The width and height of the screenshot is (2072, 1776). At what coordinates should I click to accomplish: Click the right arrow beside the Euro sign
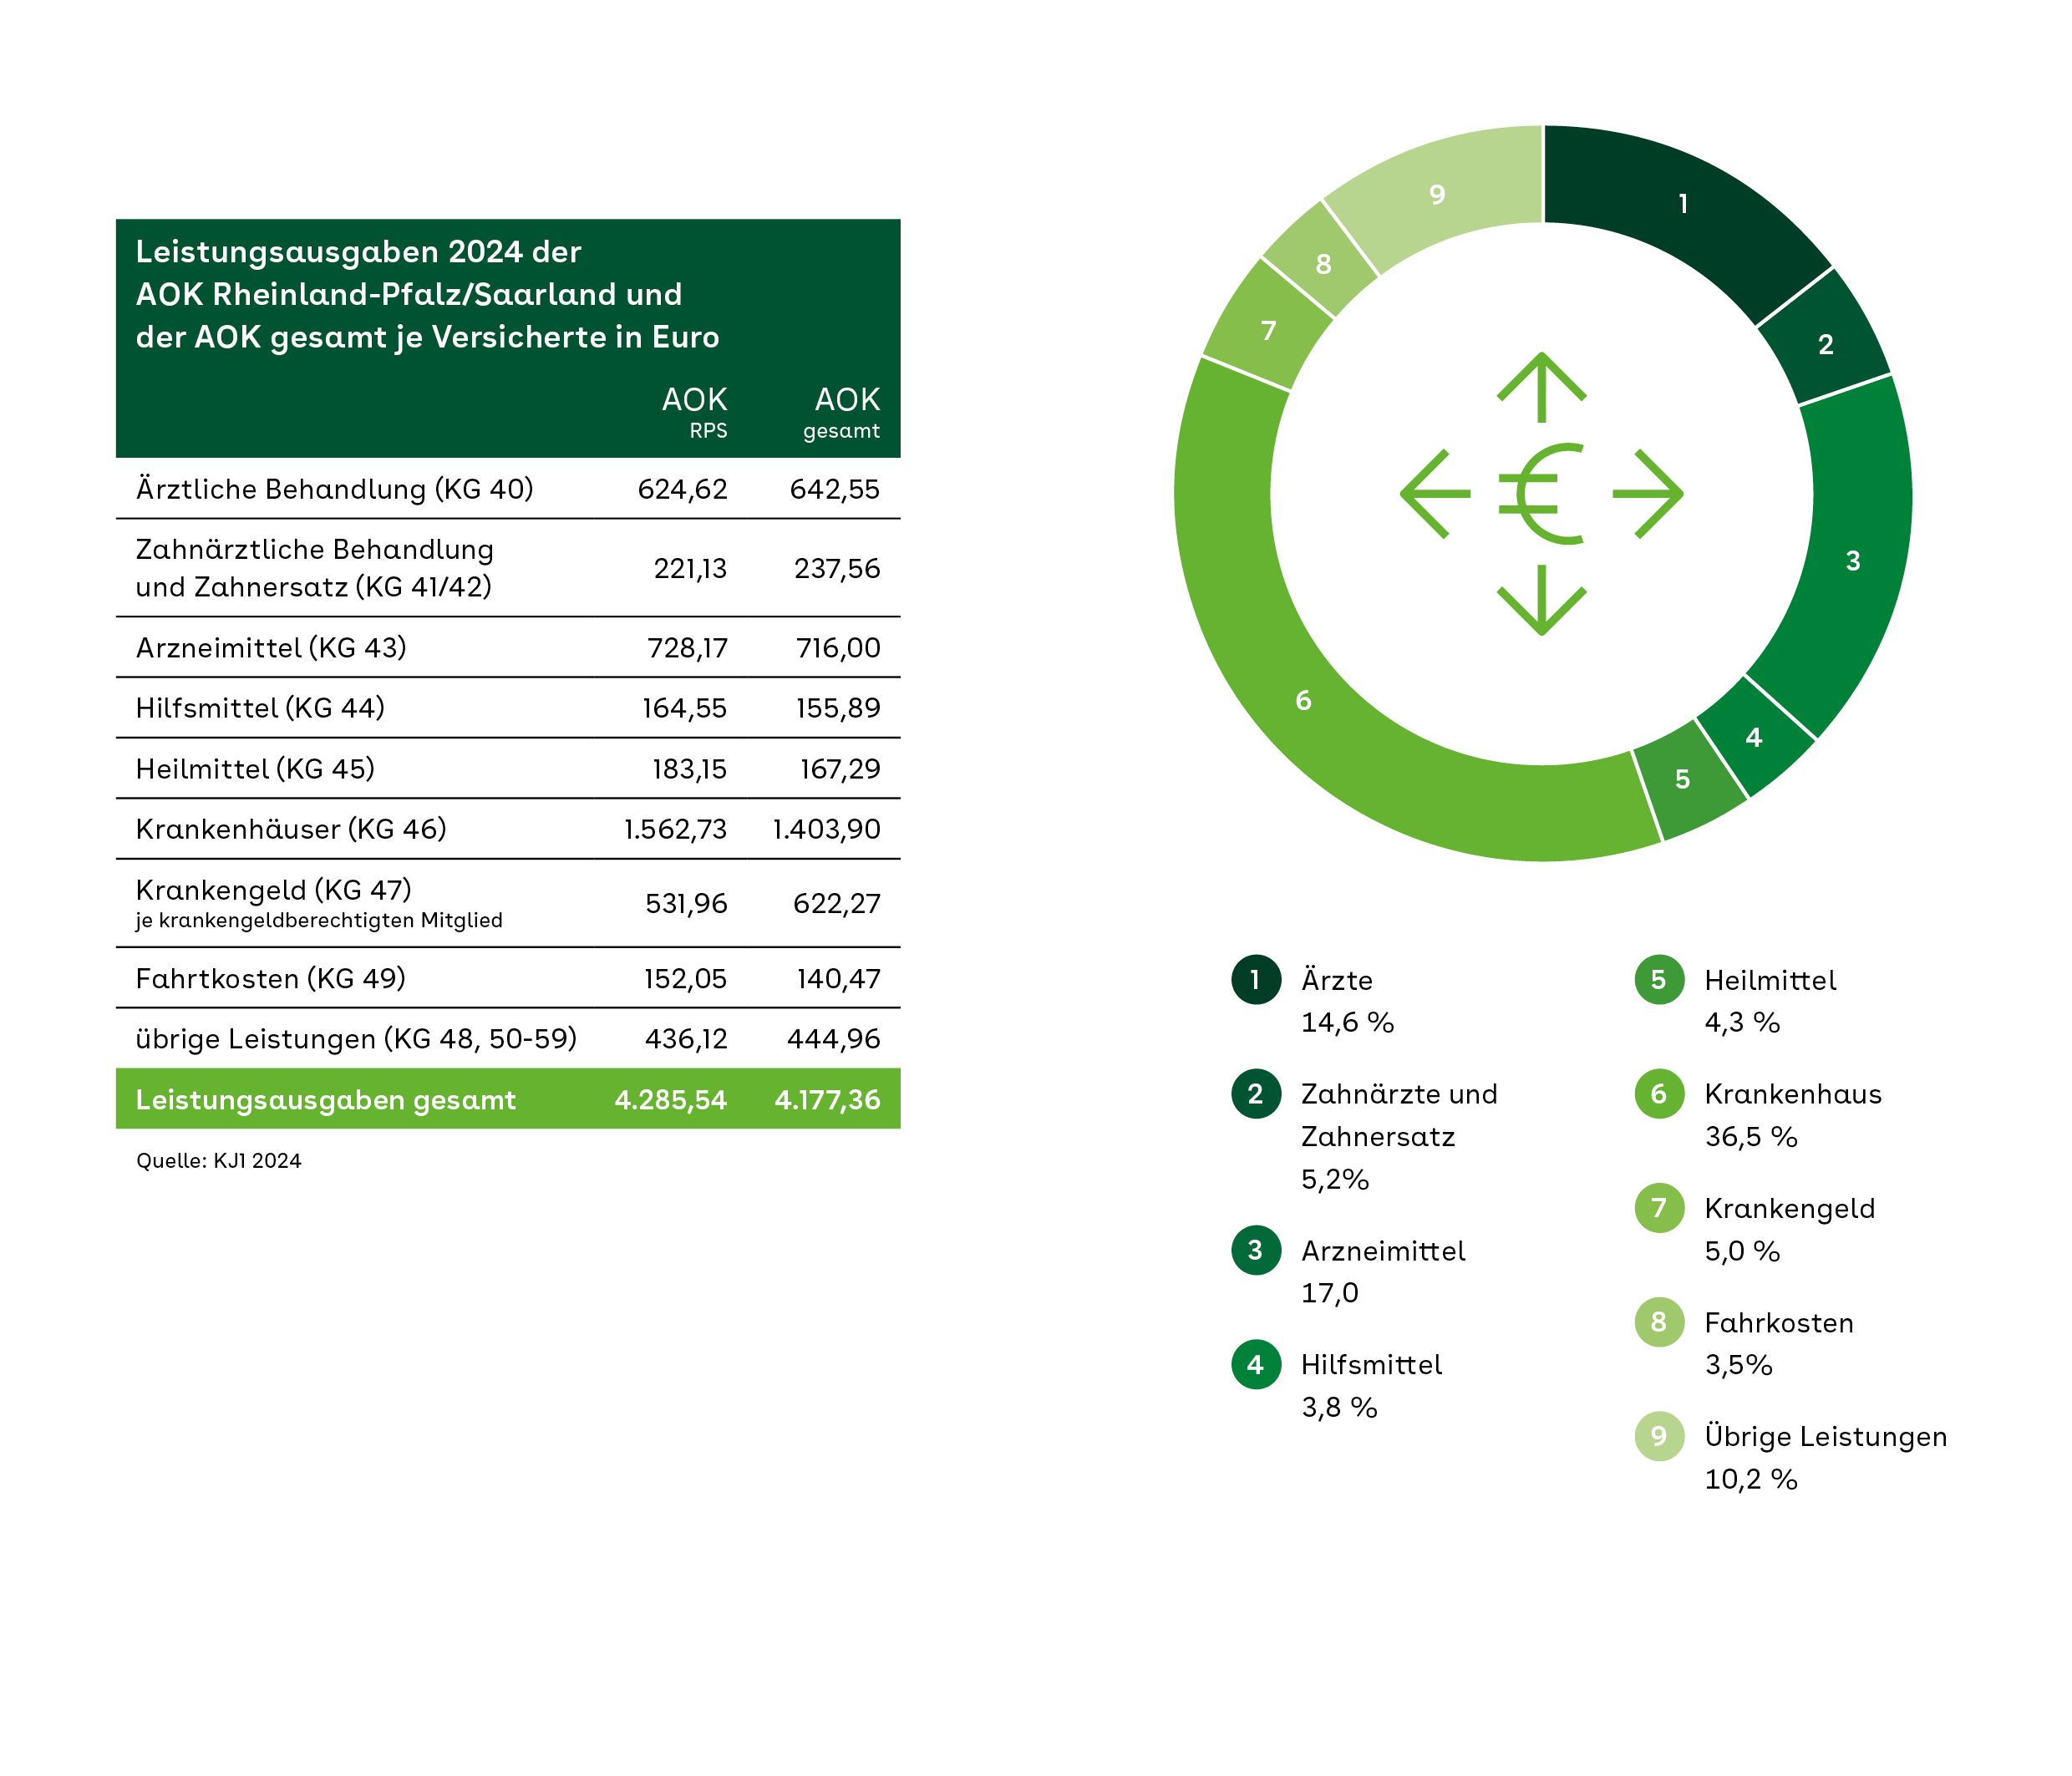(1648, 494)
